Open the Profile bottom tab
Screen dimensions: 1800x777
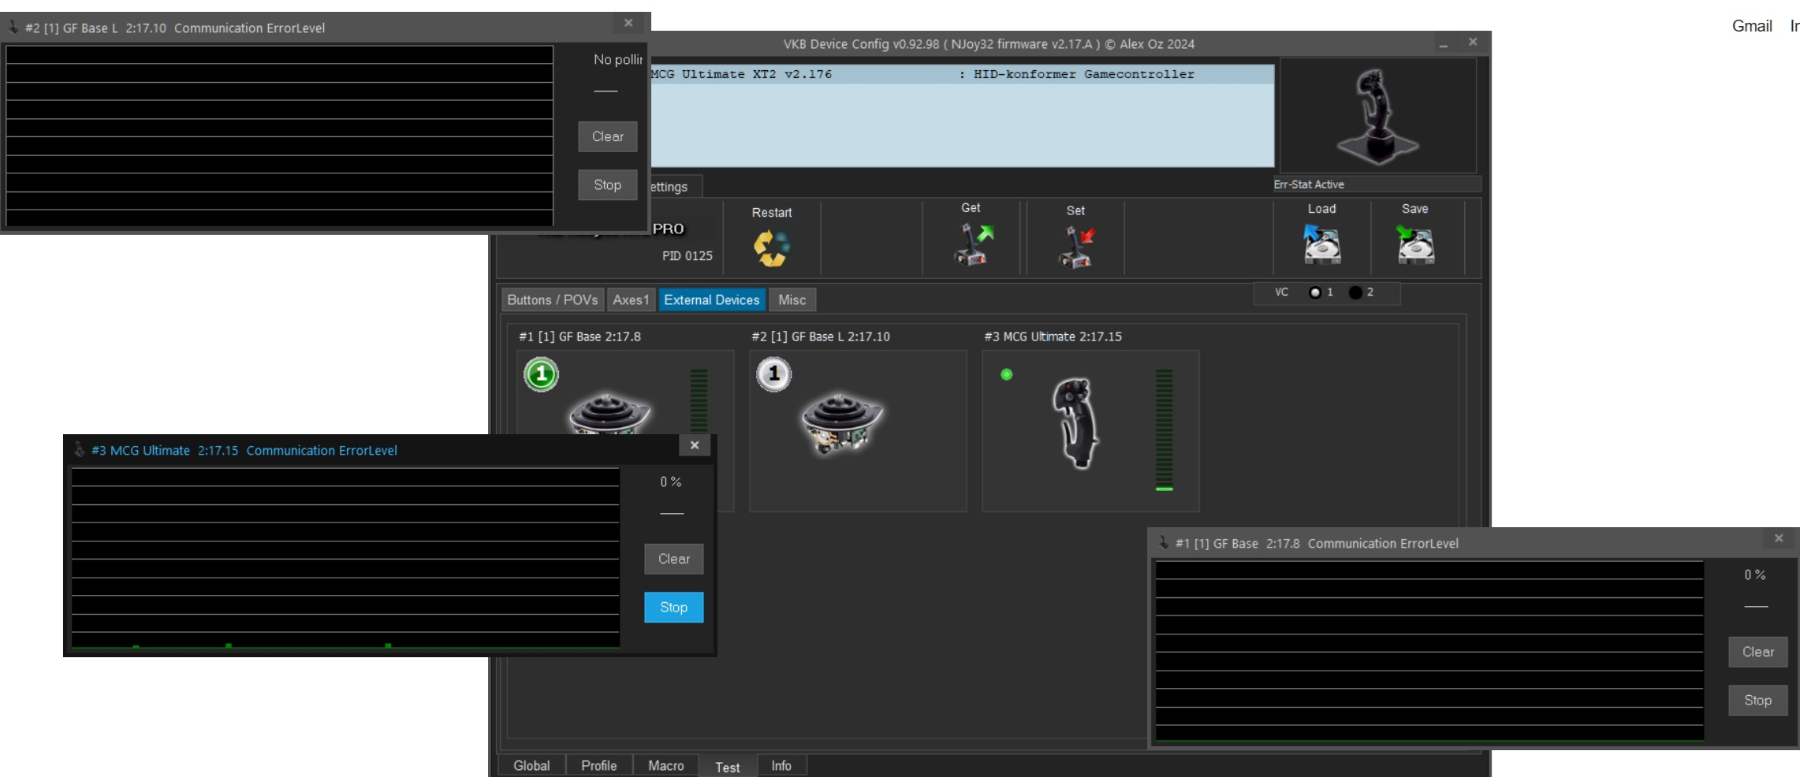(x=599, y=766)
